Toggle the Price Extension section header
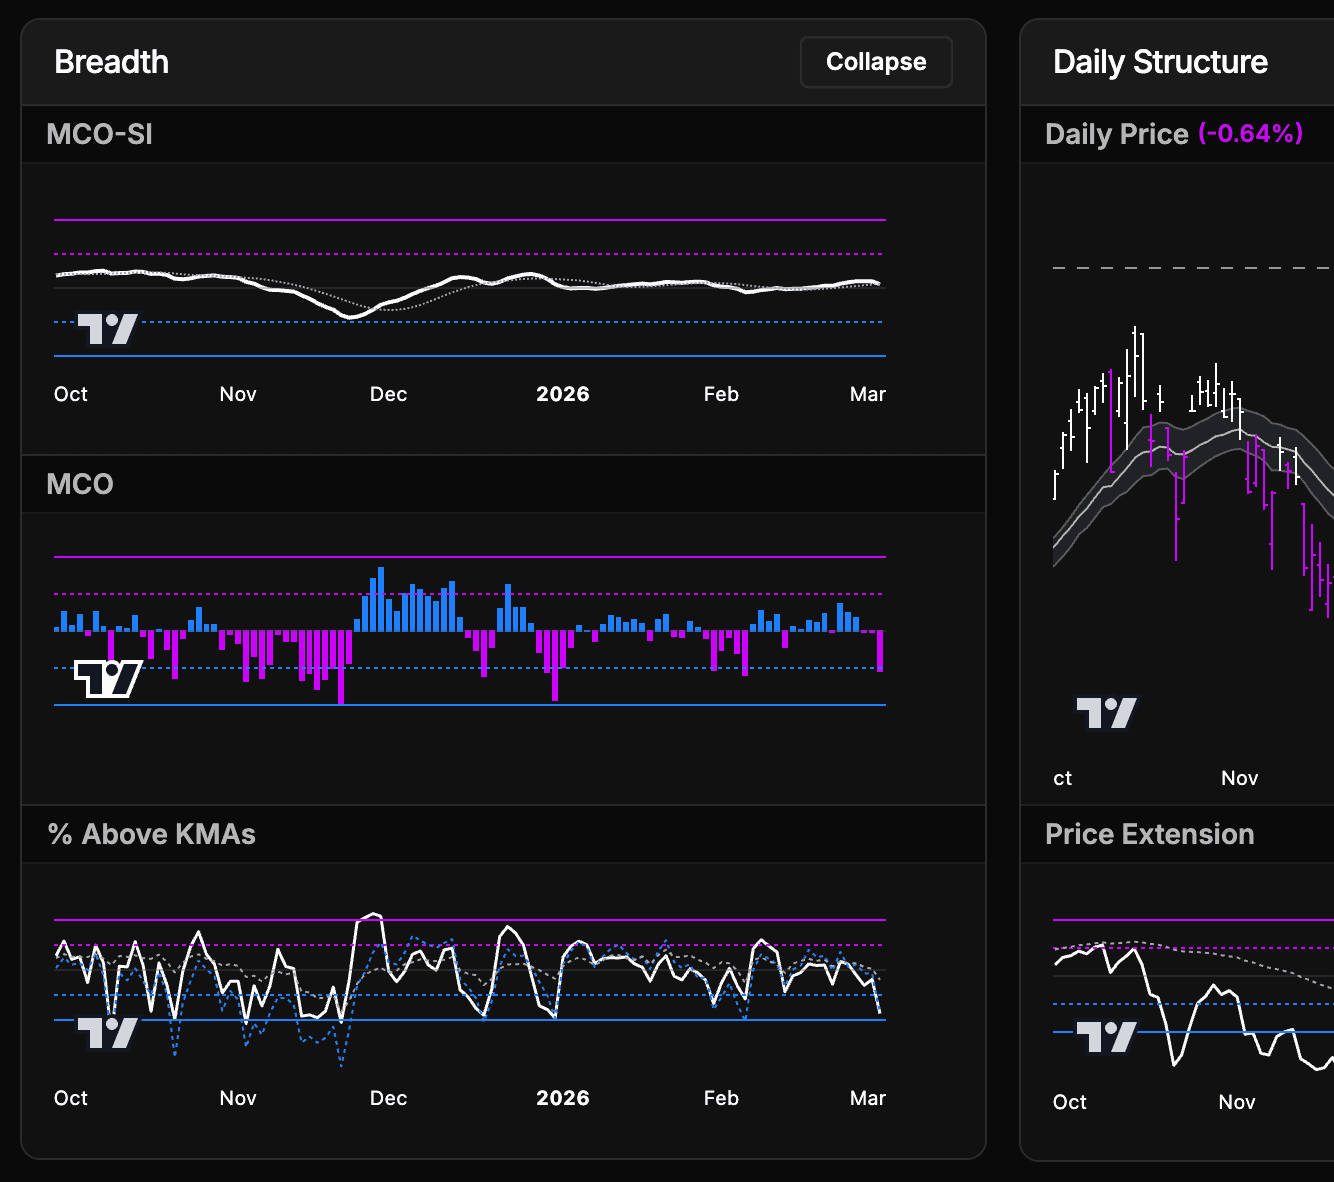This screenshot has height=1182, width=1334. [x=1148, y=833]
